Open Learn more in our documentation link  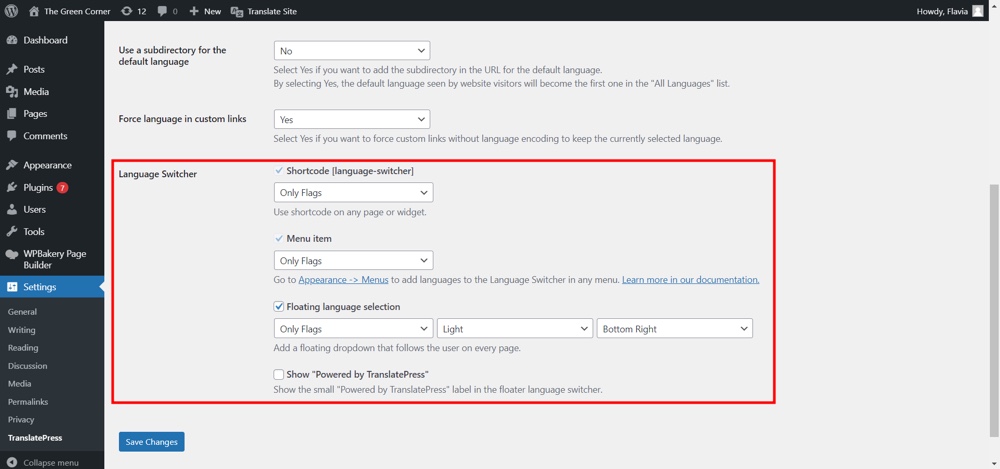point(691,279)
